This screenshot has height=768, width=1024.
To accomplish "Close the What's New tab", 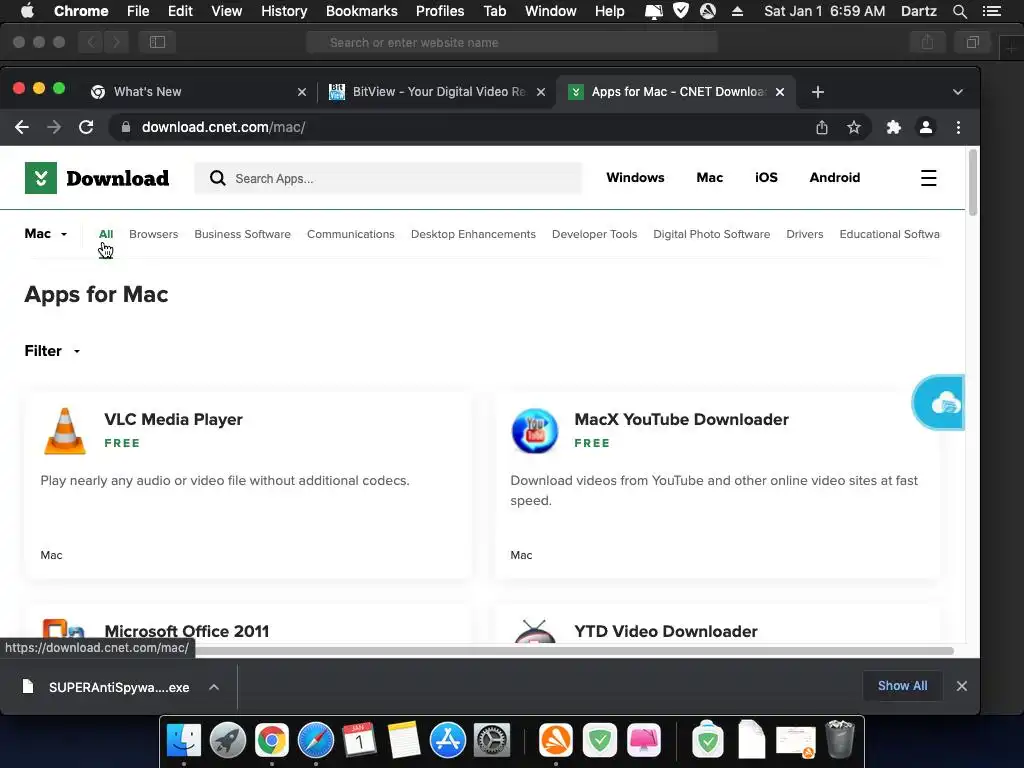I will pos(302,92).
